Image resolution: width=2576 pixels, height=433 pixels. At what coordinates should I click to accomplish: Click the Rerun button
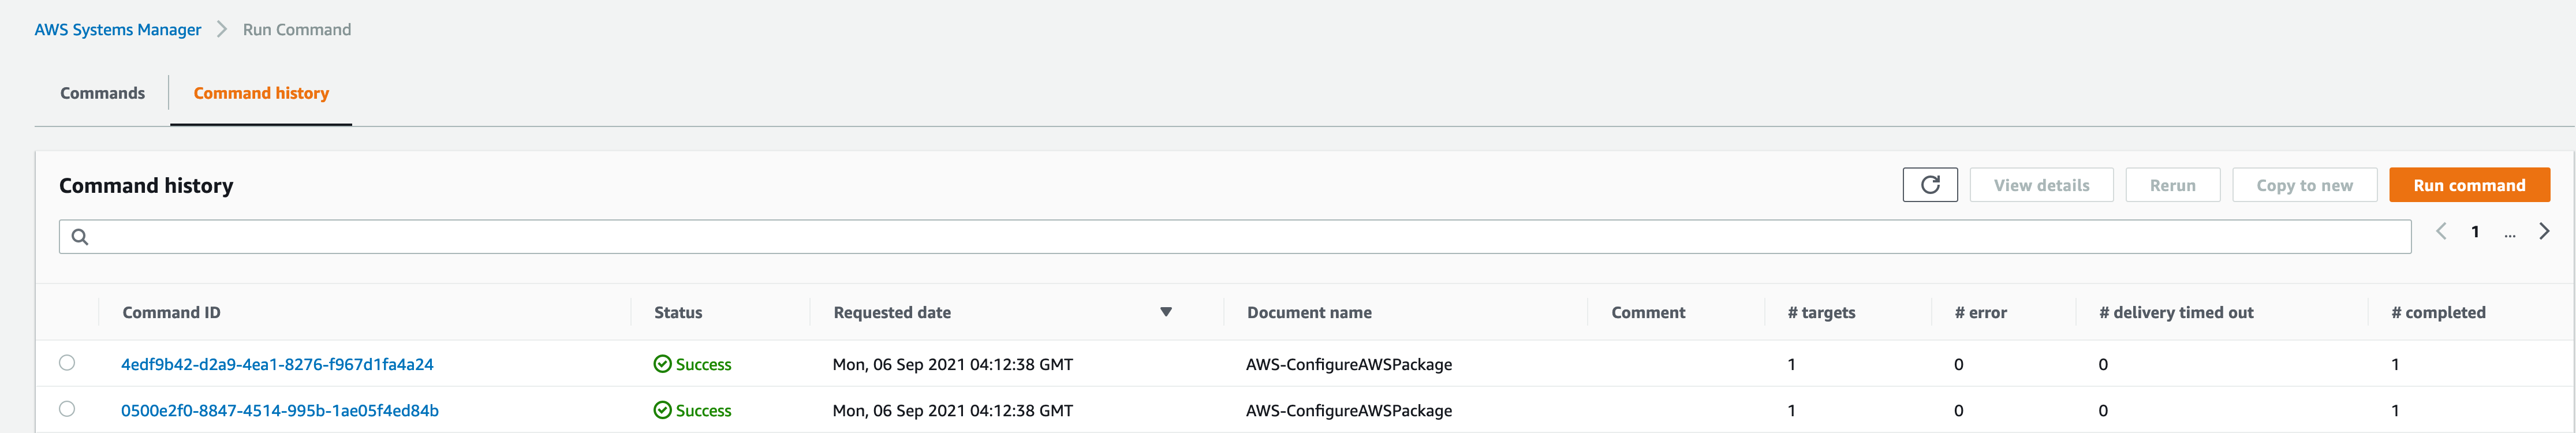coord(2172,185)
